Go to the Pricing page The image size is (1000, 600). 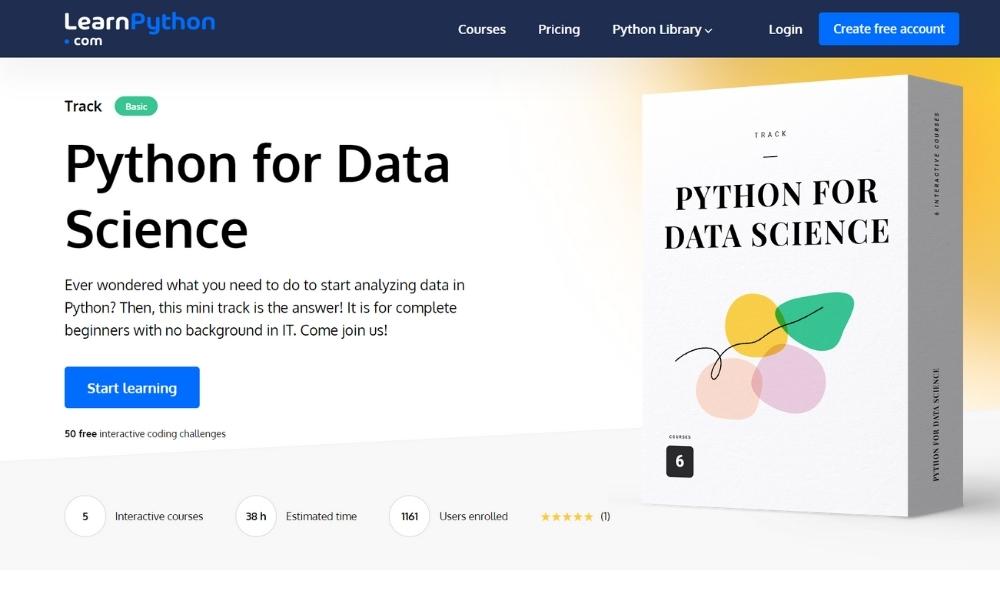click(559, 29)
